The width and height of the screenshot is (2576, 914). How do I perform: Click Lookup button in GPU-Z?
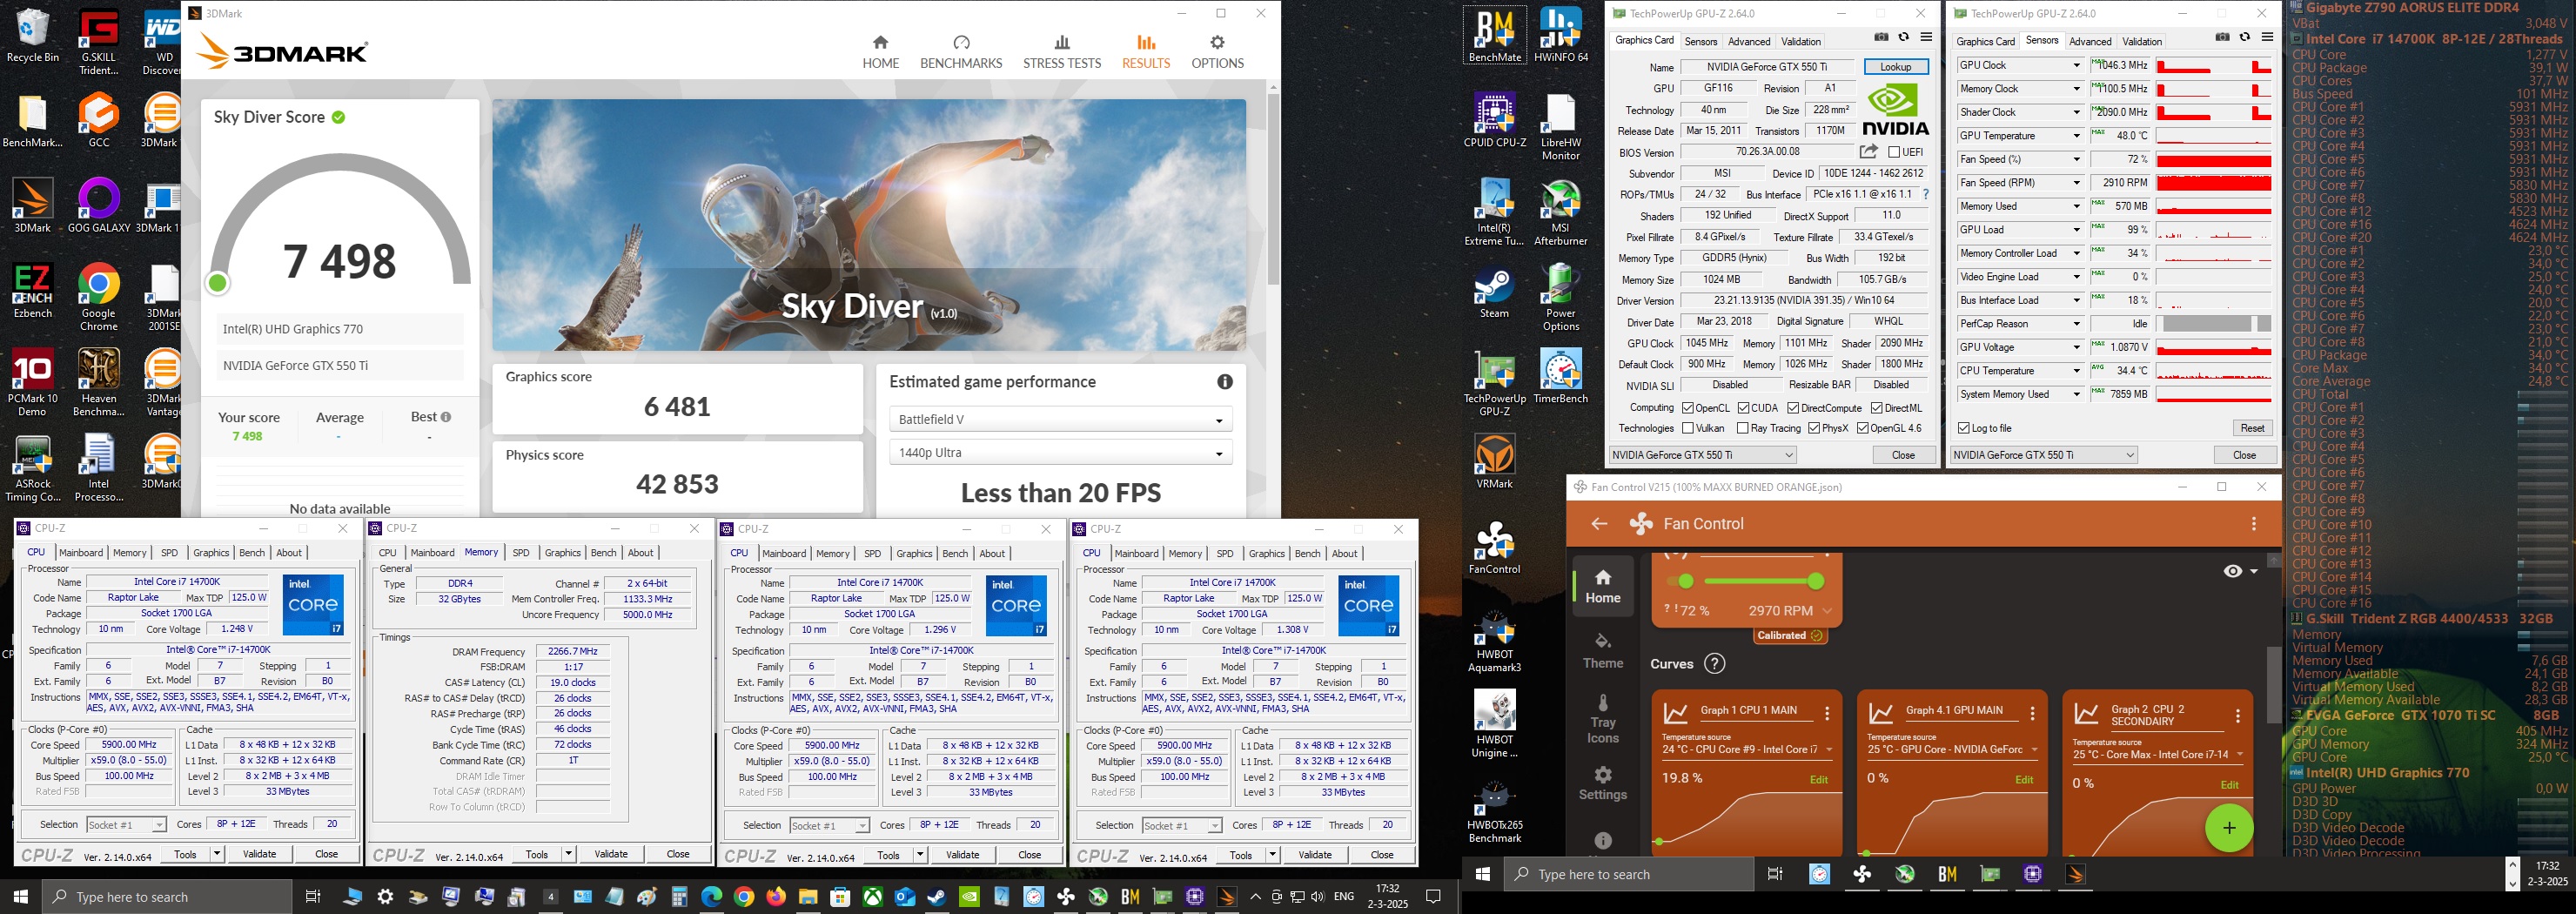tap(1896, 67)
